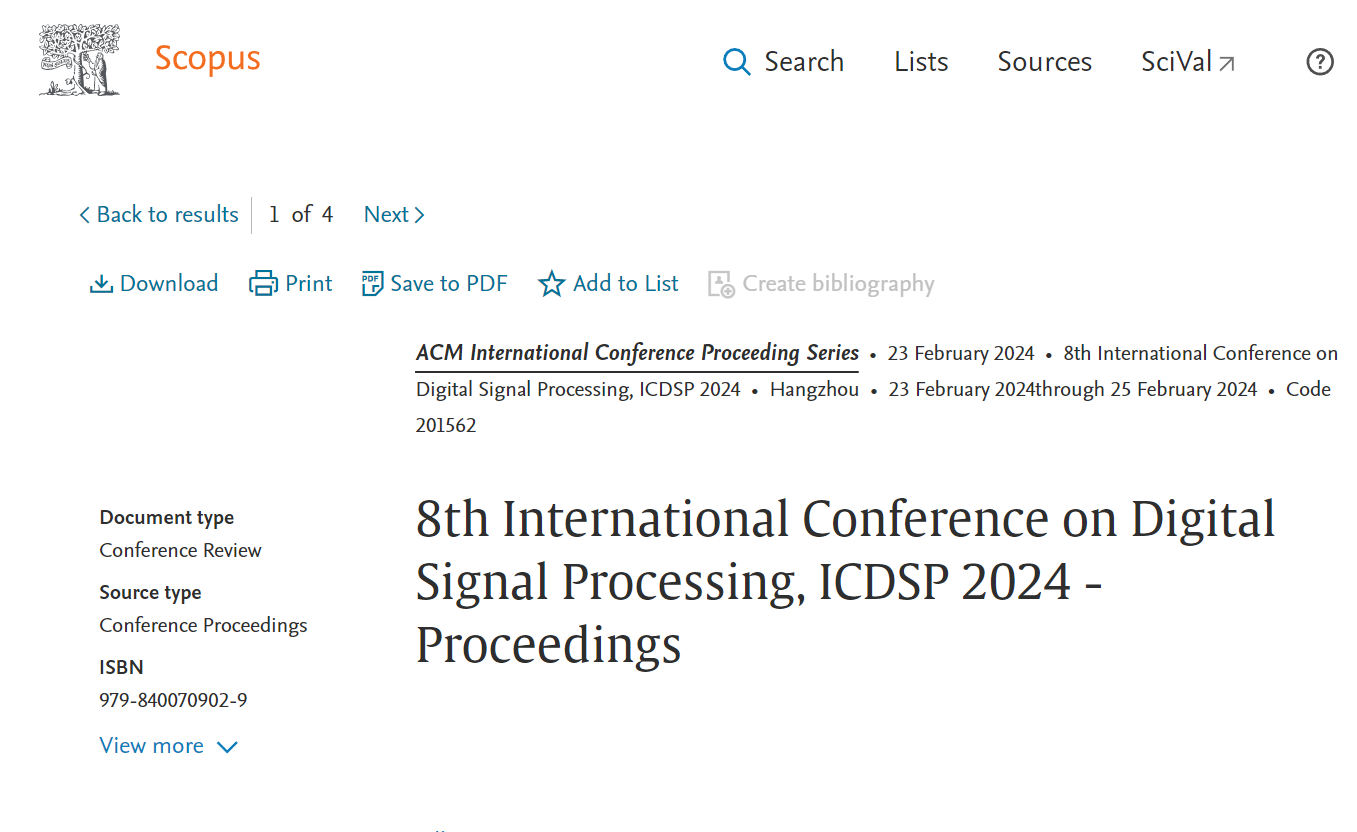Click the Download link
Screen dimensions: 1357x832
(x=154, y=284)
